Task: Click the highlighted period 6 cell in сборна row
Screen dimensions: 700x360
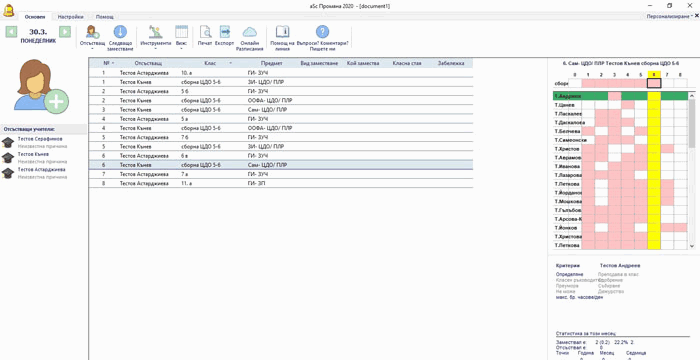Action: [654, 83]
